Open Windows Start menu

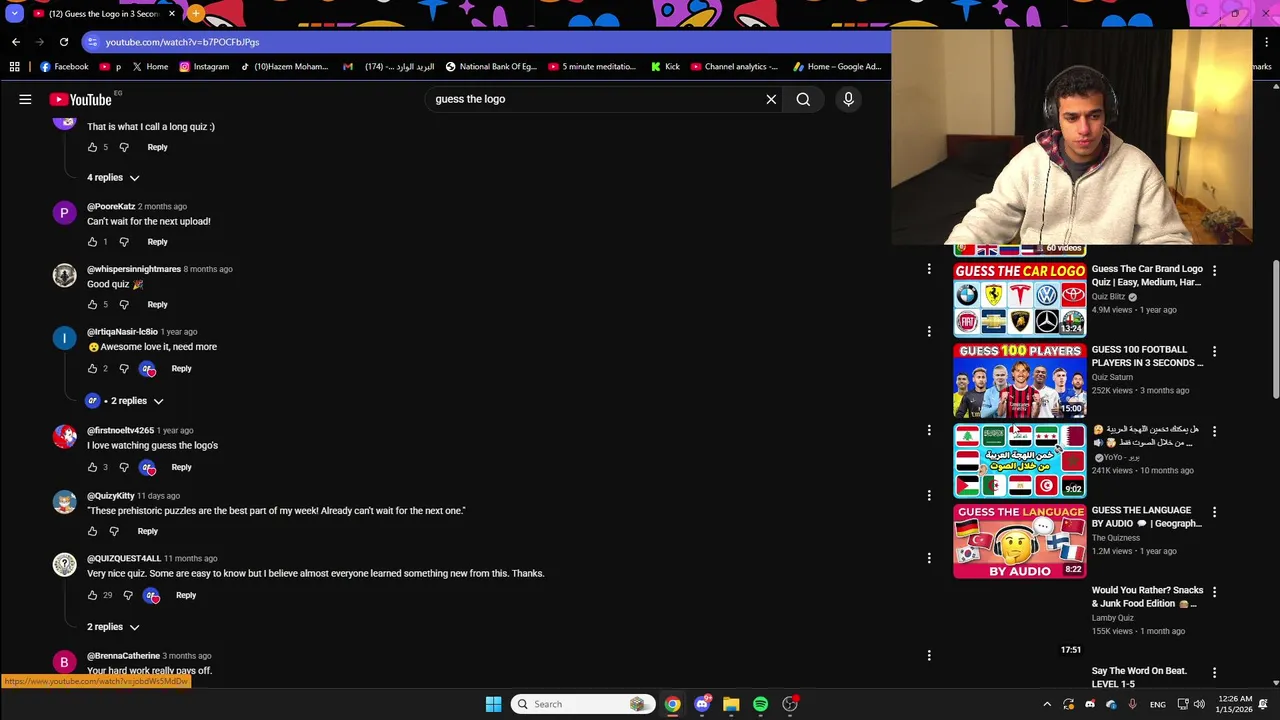coord(493,704)
